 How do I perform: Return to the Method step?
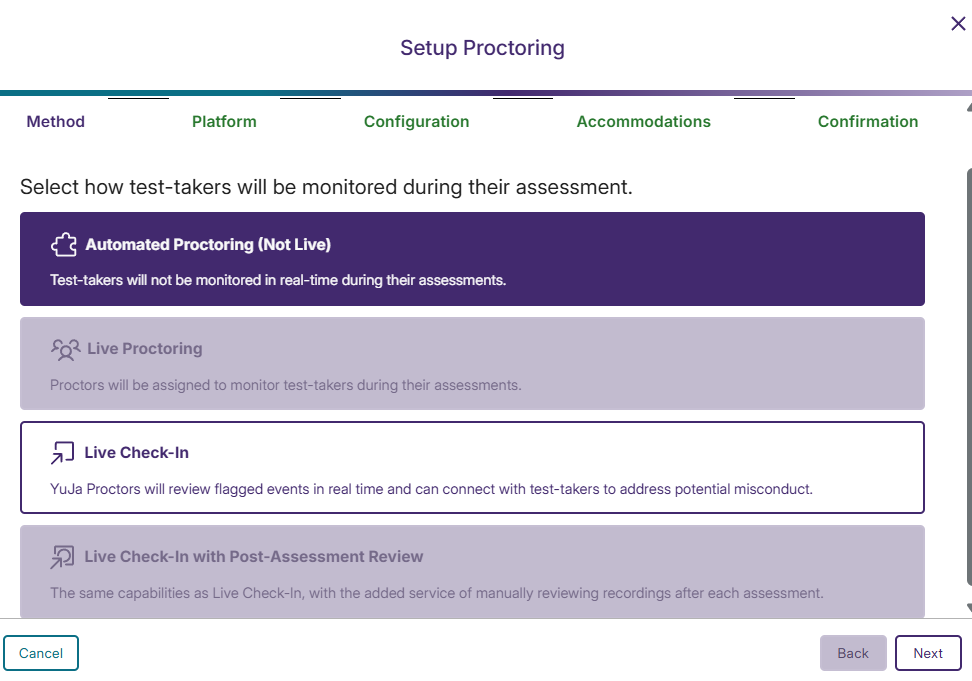(x=55, y=121)
